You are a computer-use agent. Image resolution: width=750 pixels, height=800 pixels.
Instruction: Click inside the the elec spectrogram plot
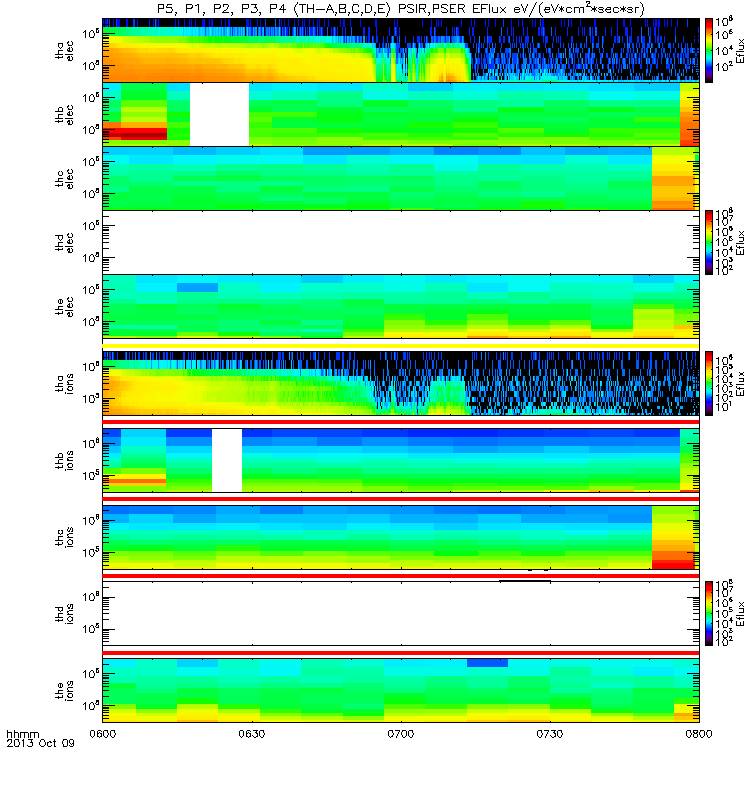tap(401, 307)
